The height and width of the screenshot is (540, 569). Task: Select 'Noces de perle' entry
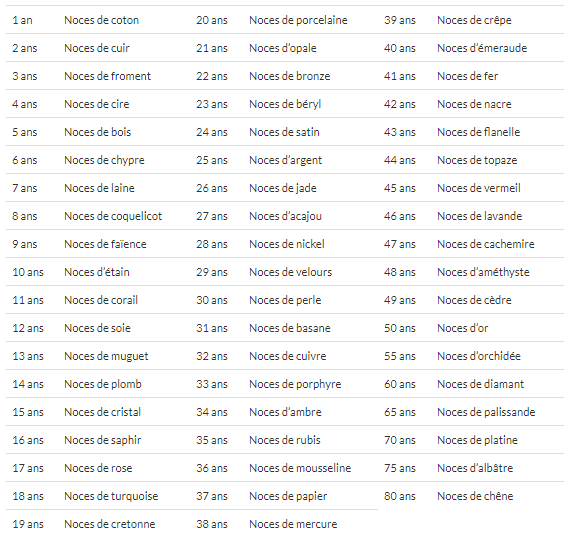point(285,300)
